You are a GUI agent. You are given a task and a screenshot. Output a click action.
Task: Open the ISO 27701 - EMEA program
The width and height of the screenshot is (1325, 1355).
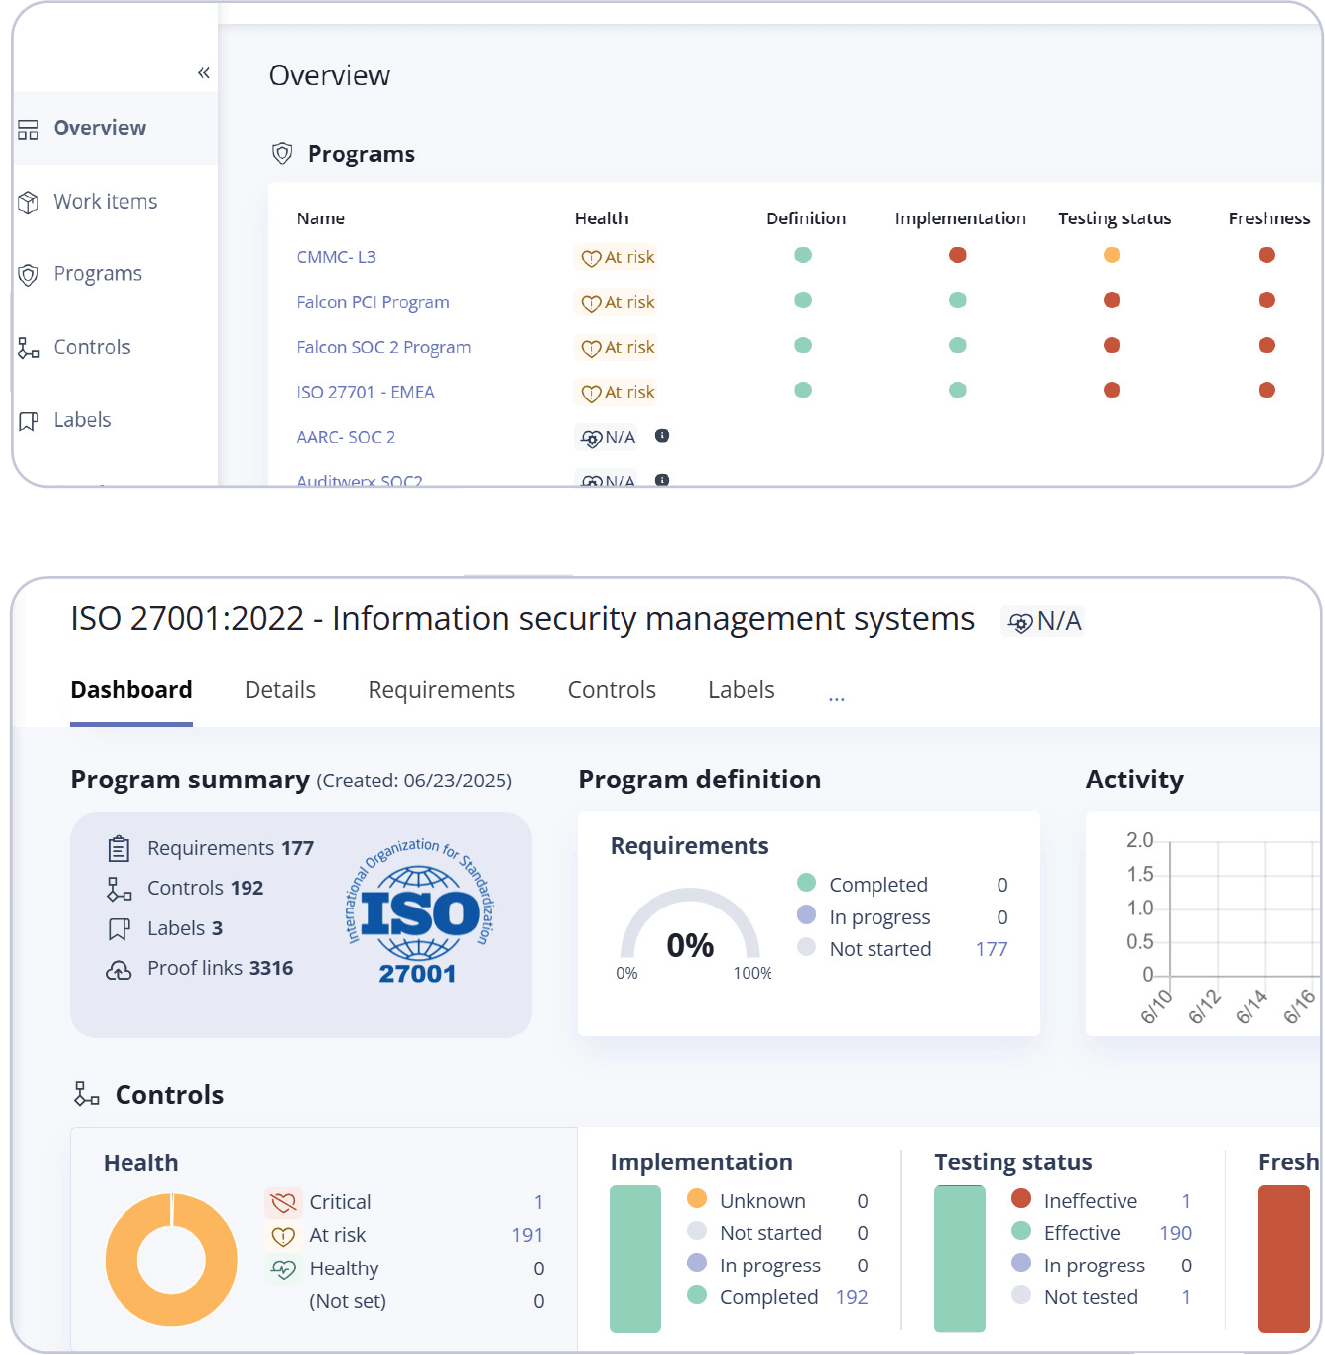click(365, 392)
